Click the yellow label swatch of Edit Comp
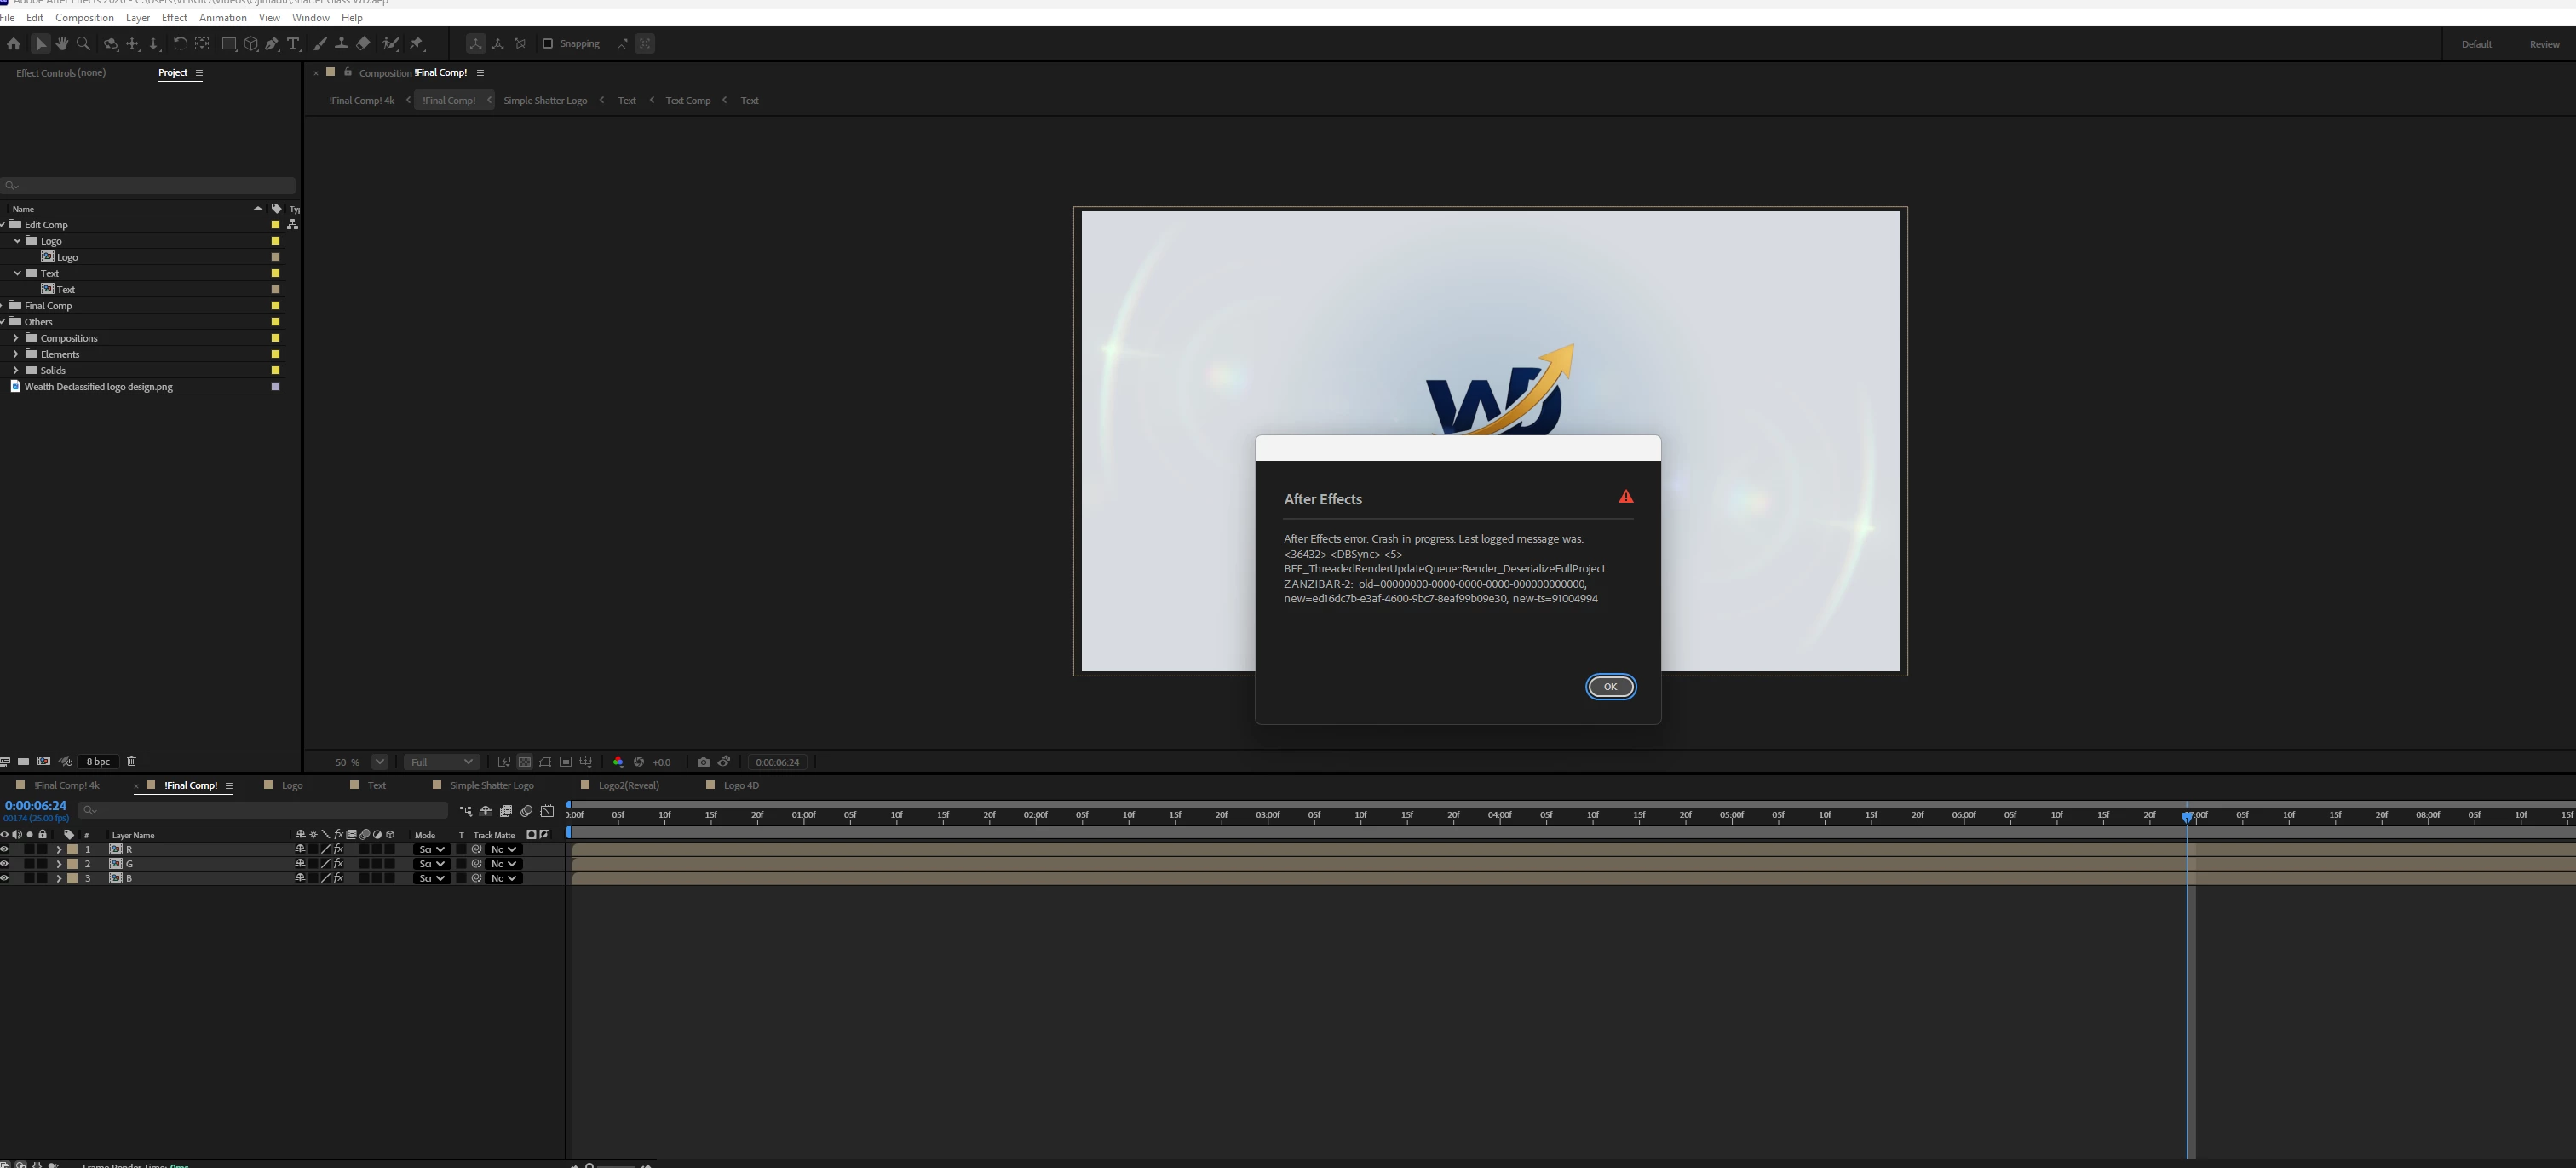 tap(276, 225)
